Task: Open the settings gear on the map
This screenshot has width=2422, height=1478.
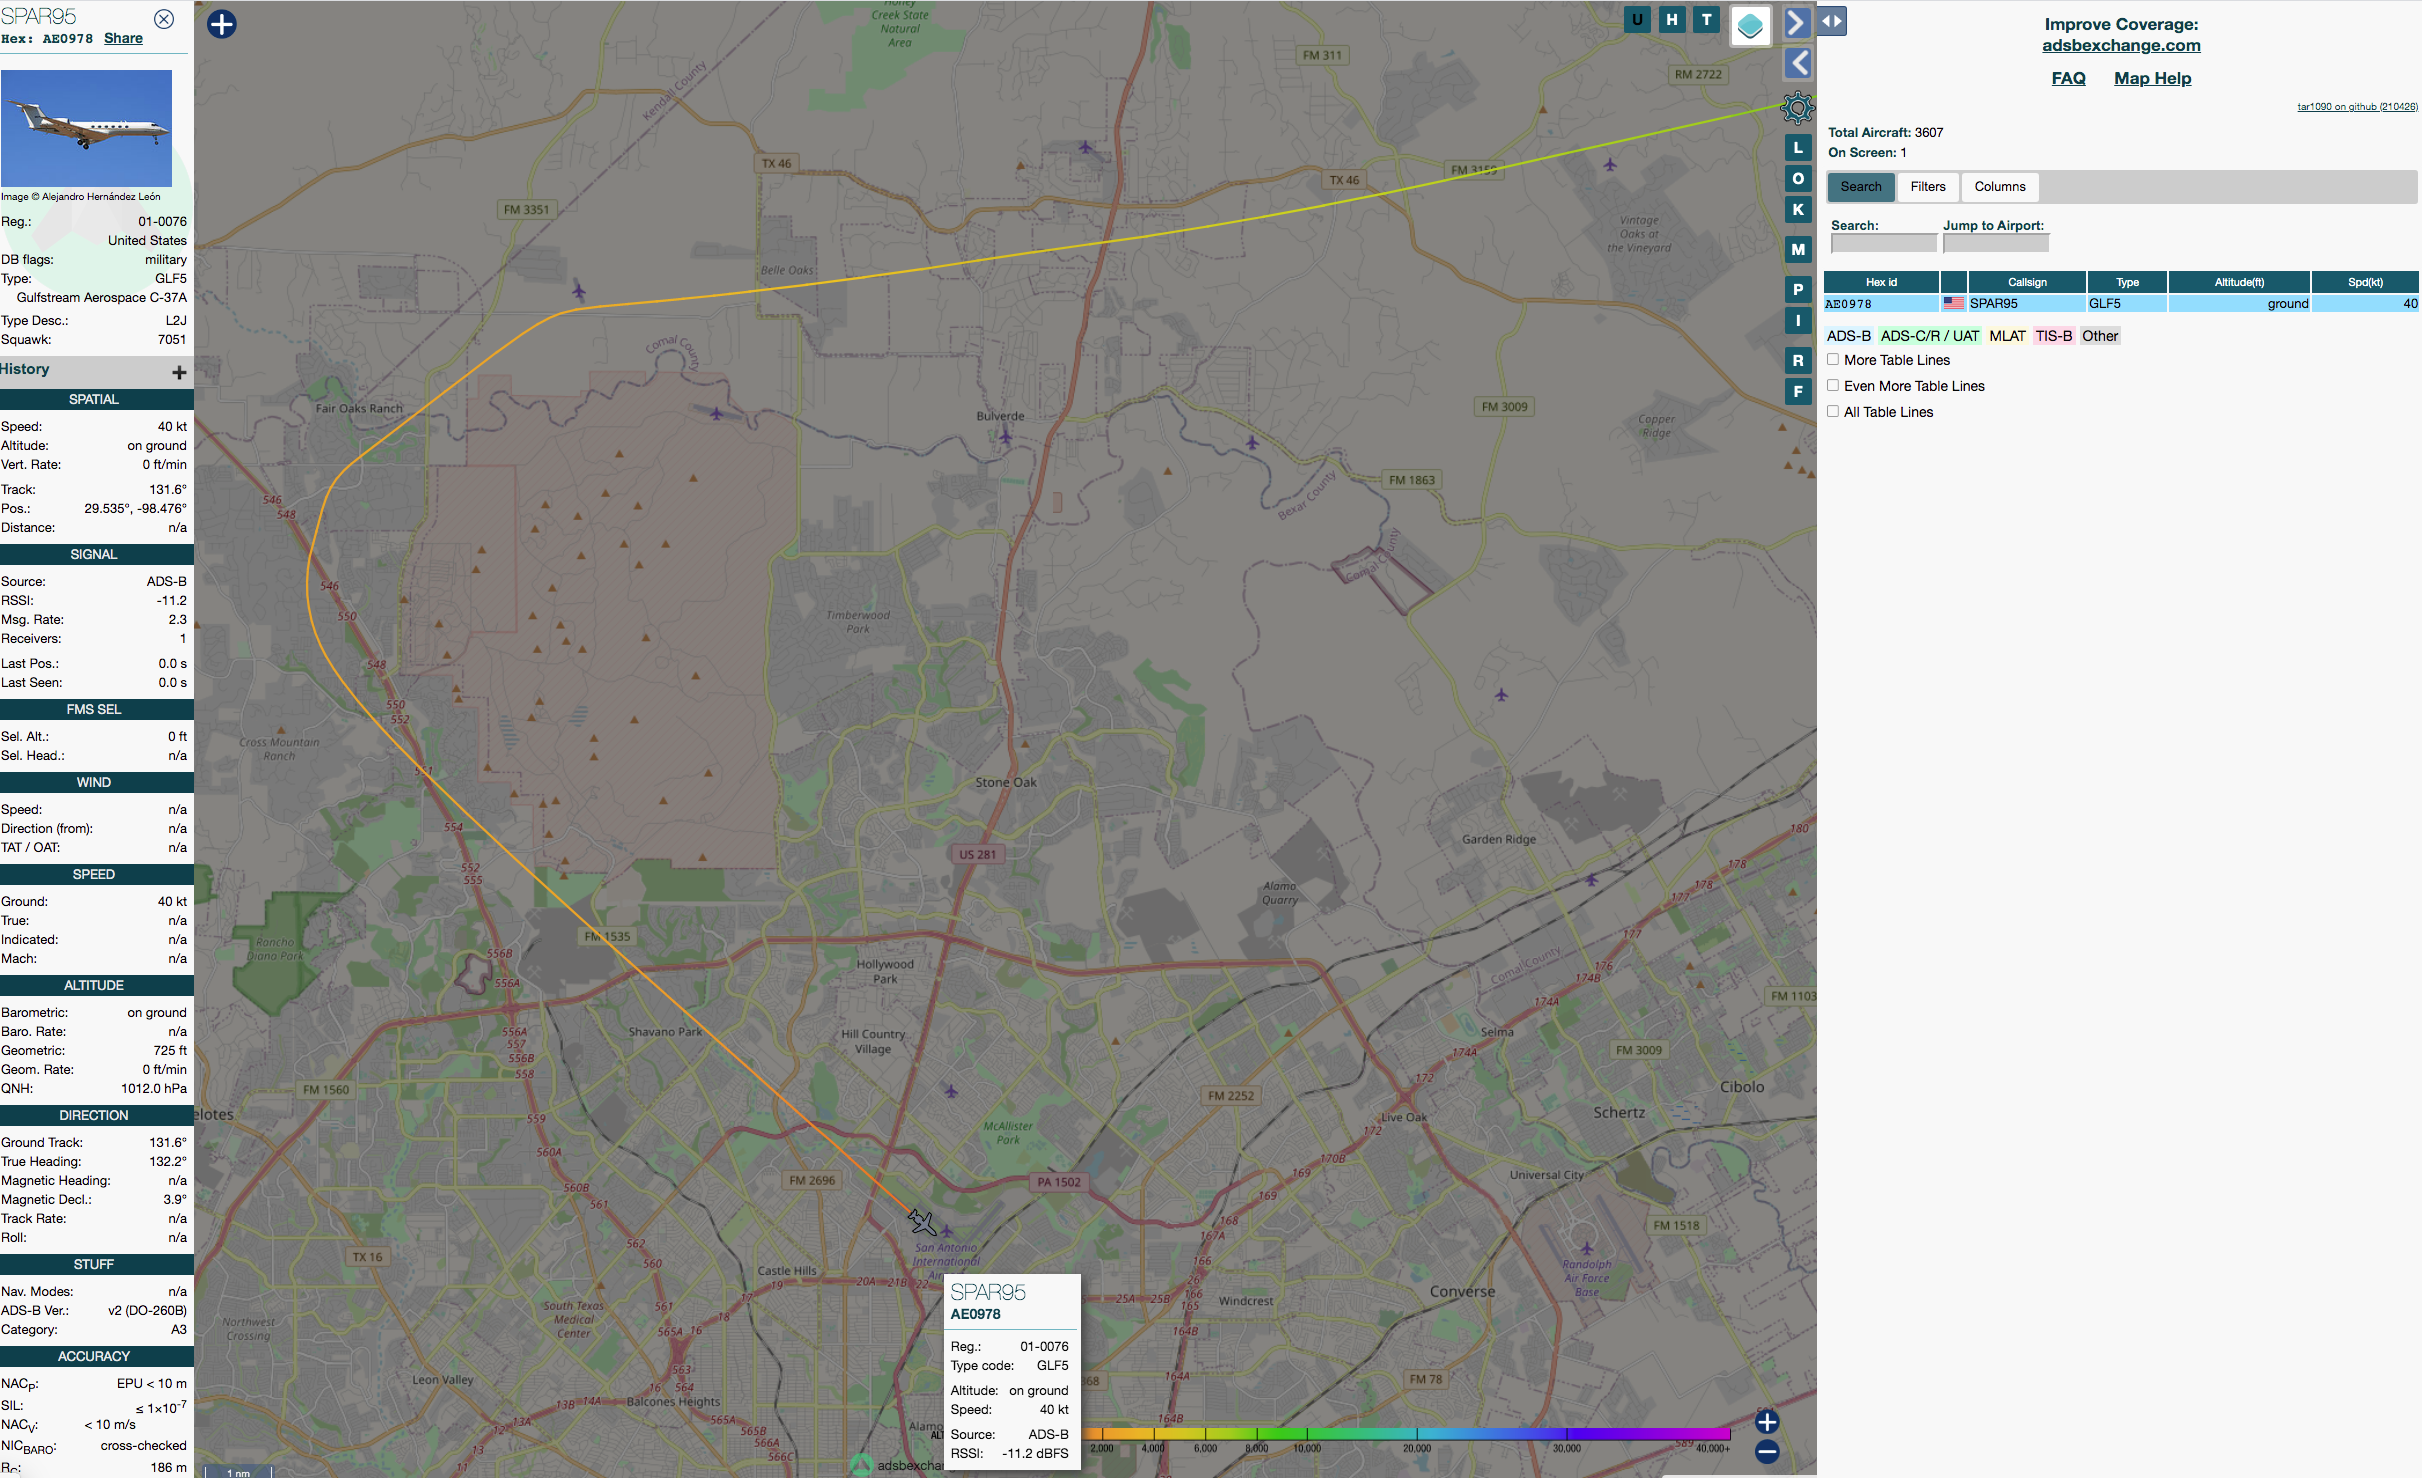Action: click(x=1797, y=107)
